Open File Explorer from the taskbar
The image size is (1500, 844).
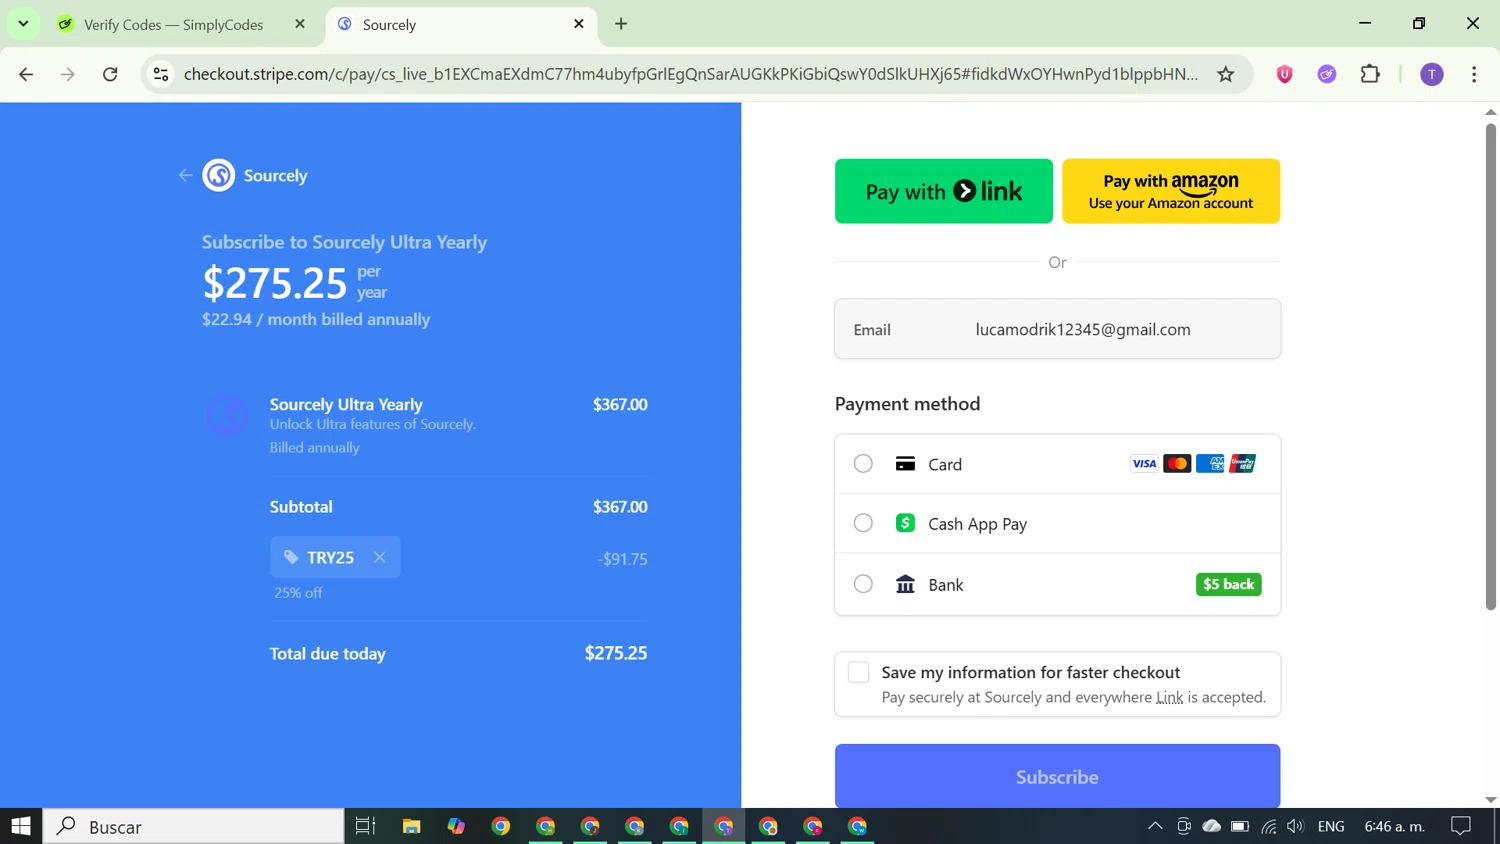pos(411,826)
